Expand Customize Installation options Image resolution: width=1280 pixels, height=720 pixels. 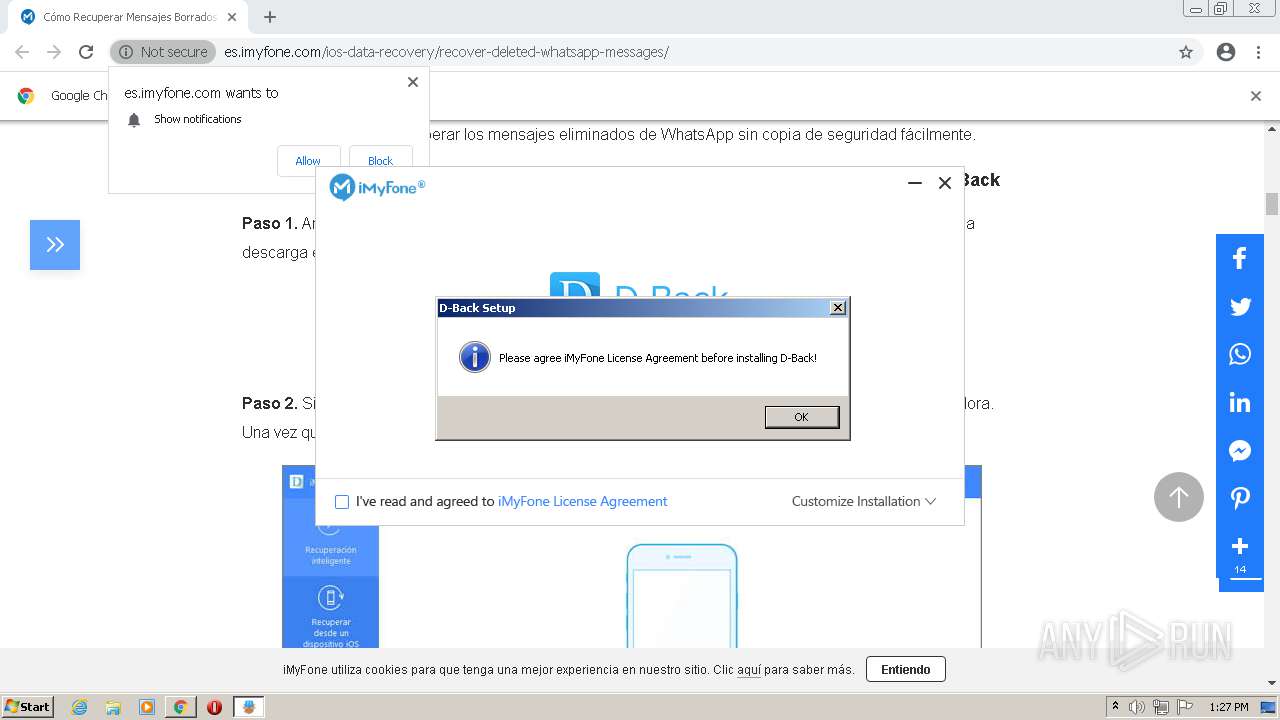864,502
